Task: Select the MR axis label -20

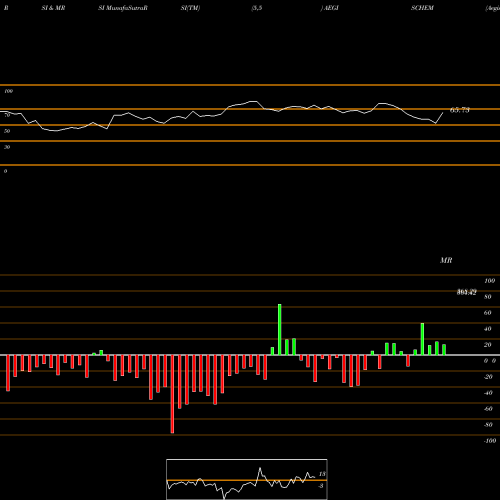Action: click(x=488, y=377)
